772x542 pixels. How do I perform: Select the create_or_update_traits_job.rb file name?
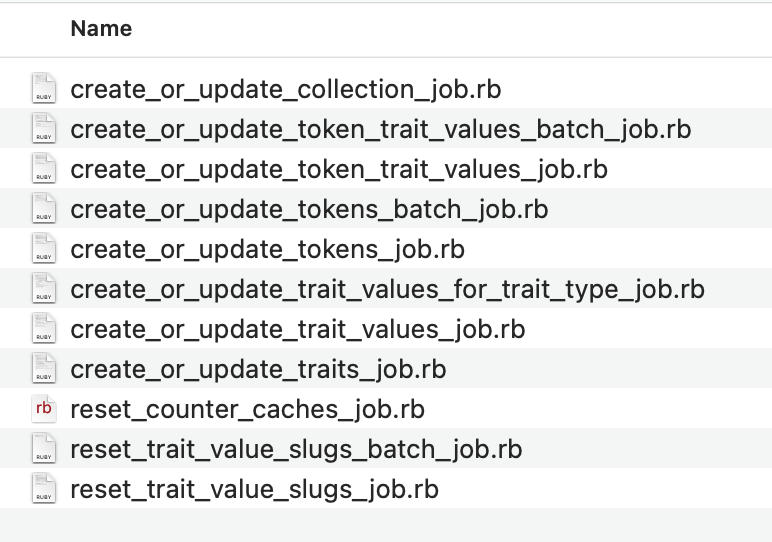(258, 369)
